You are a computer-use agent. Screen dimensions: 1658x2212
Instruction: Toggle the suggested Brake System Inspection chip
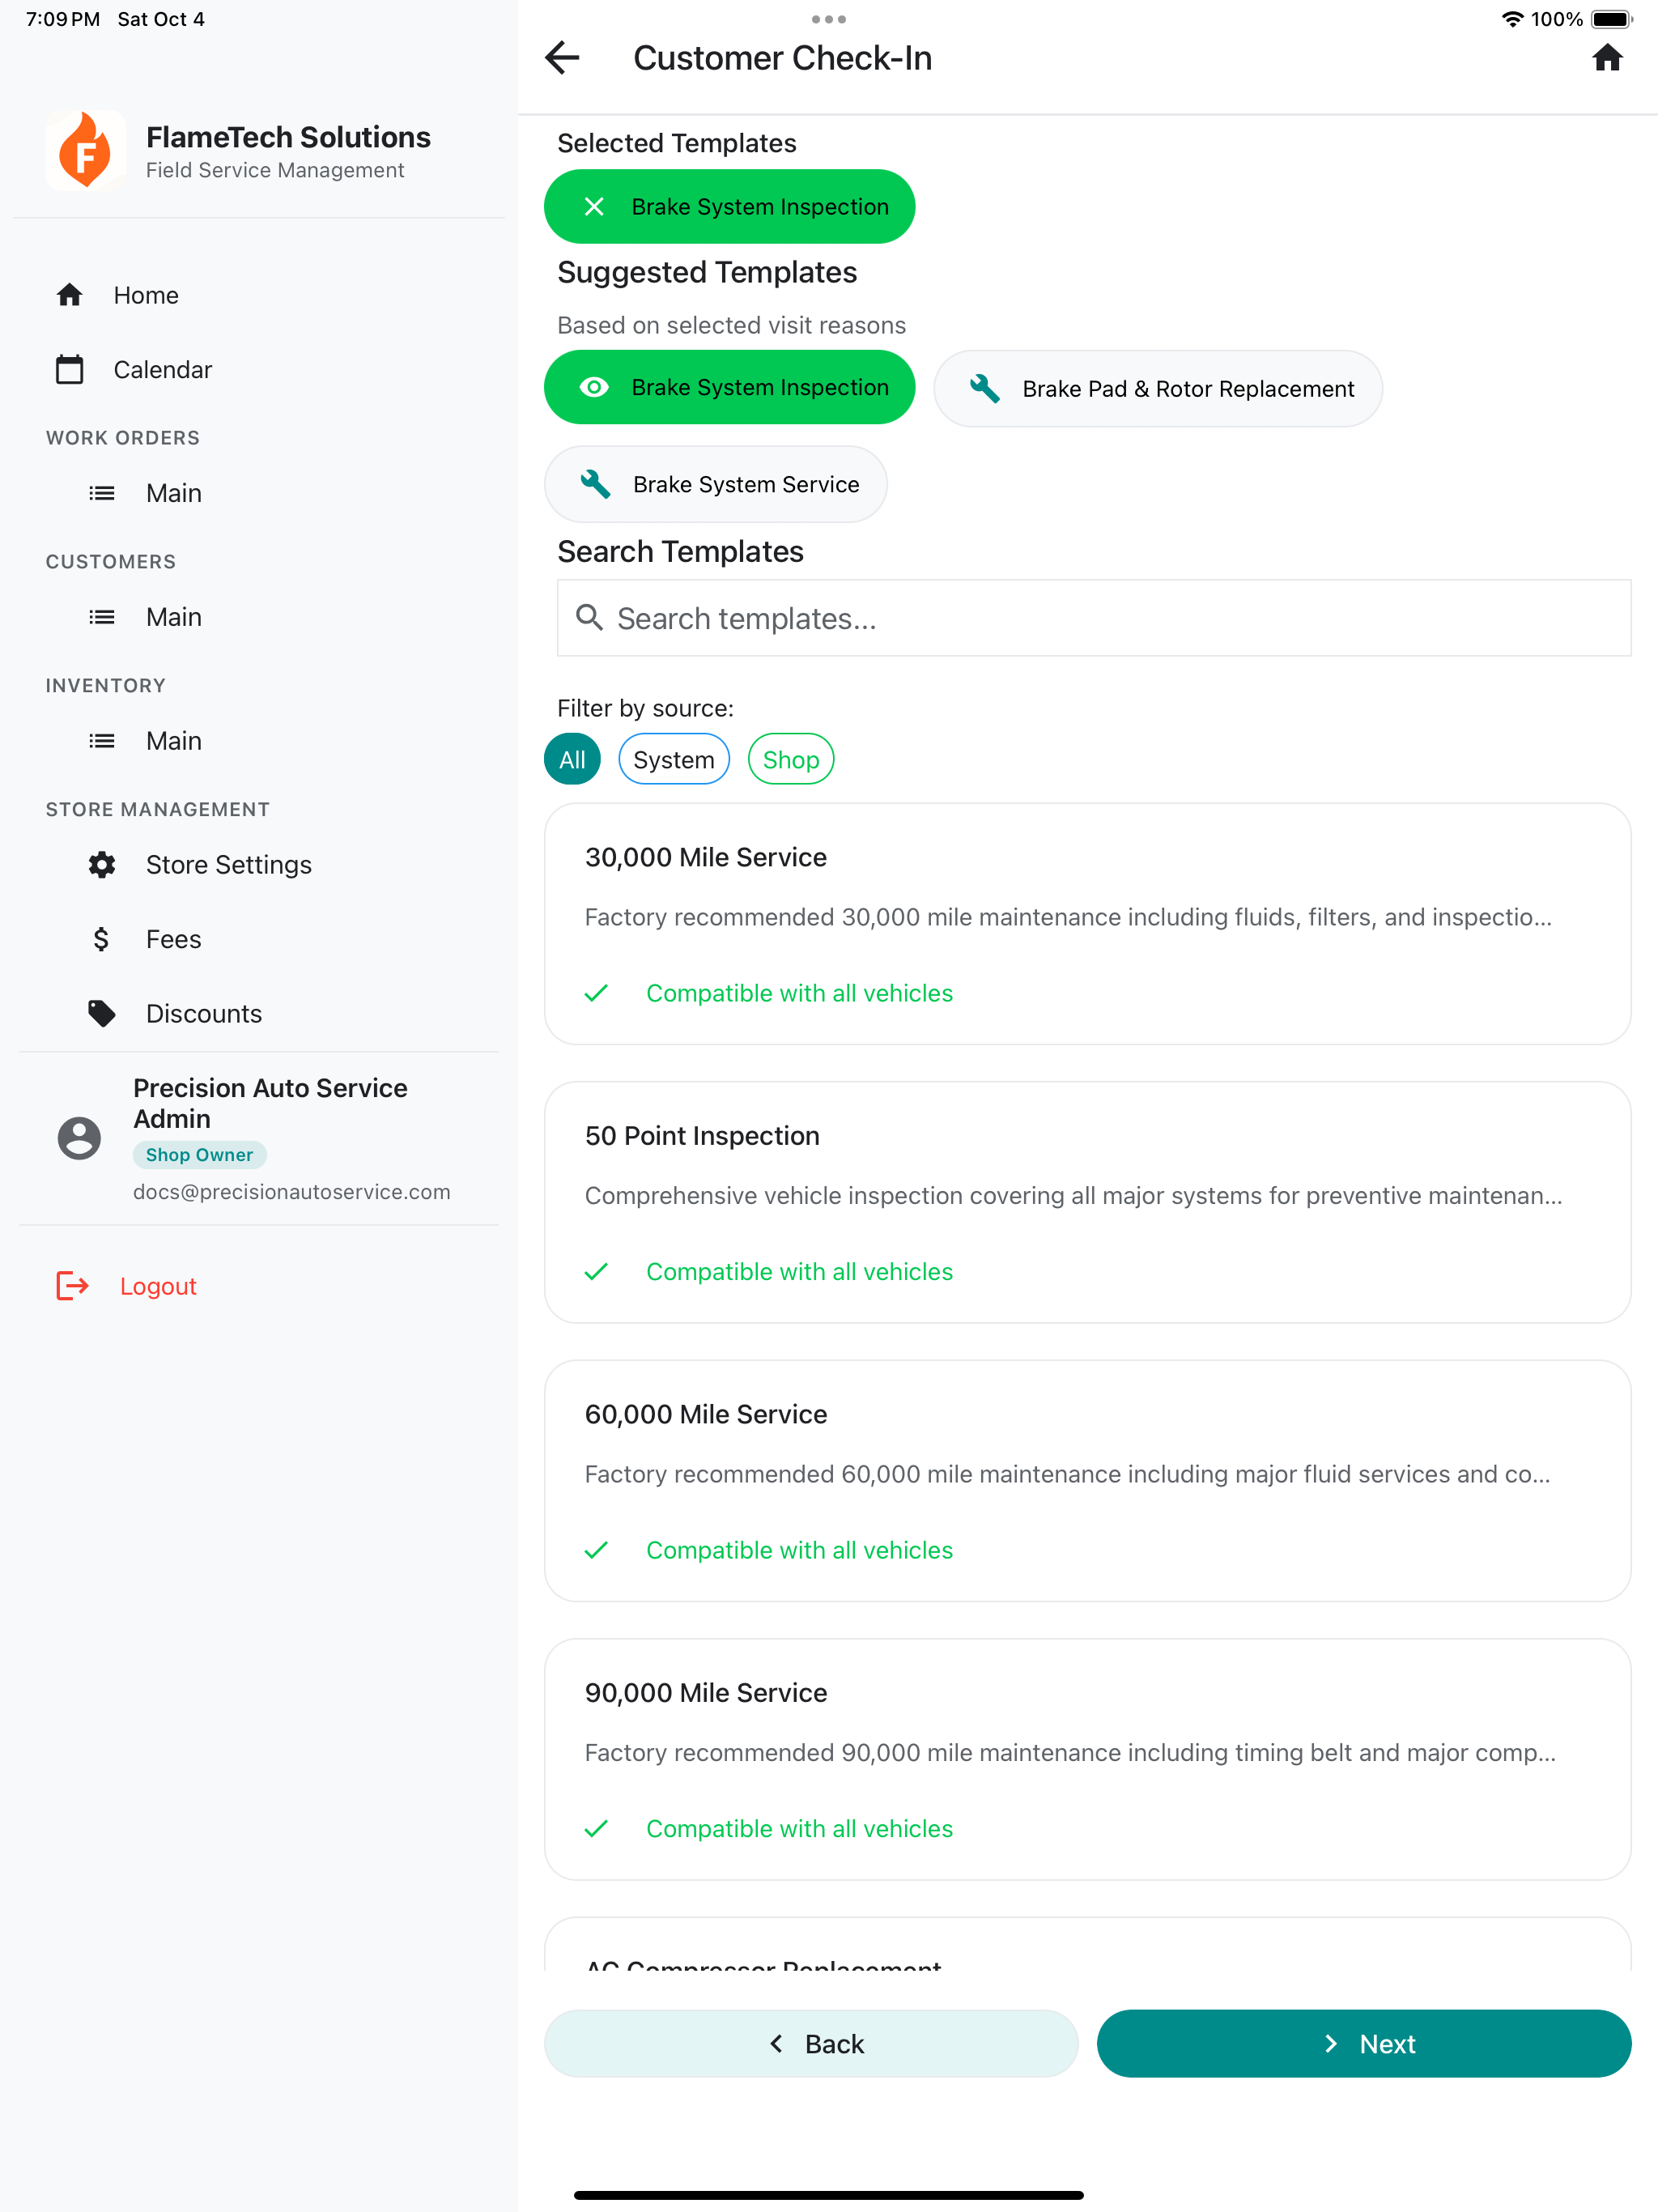tap(729, 388)
